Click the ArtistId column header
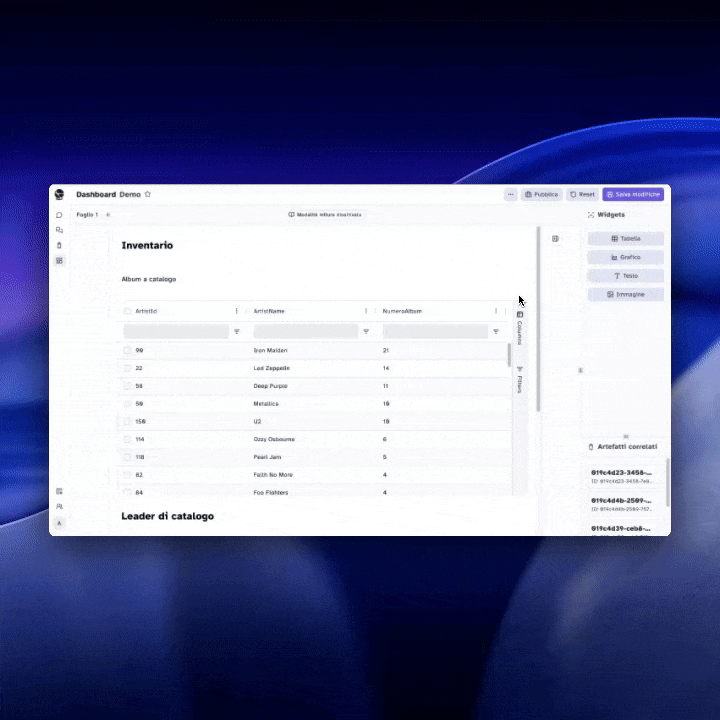Viewport: 720px width, 720px height. 146,311
